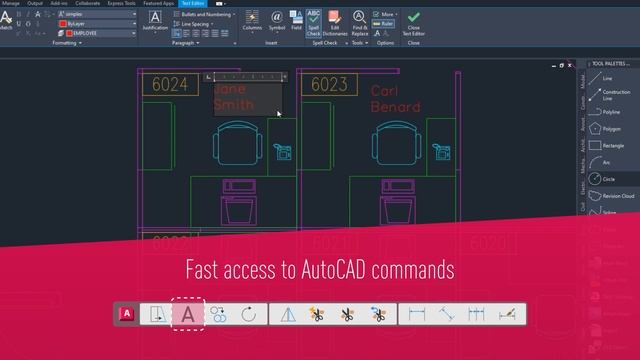640x360 pixels.
Task: Toggle the Spell Check button
Action: tap(313, 23)
